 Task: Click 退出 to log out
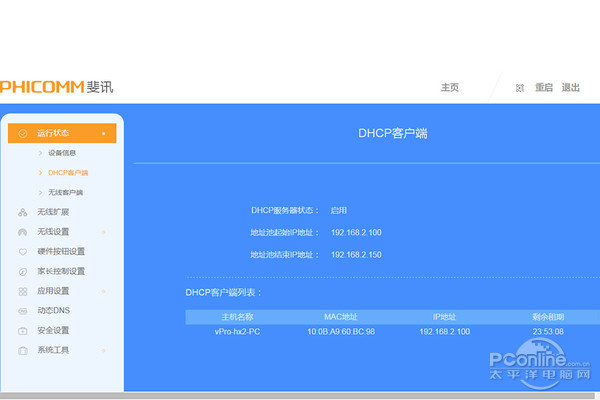pyautogui.click(x=571, y=88)
